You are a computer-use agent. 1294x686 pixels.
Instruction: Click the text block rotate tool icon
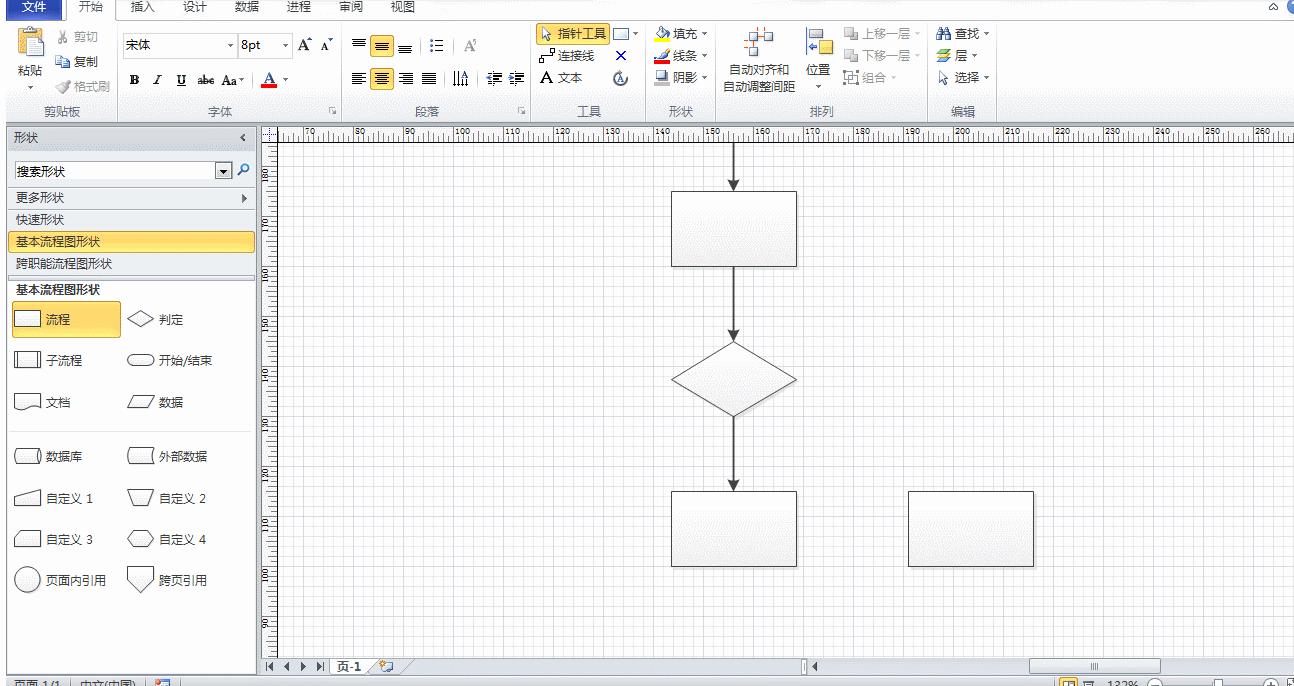621,78
